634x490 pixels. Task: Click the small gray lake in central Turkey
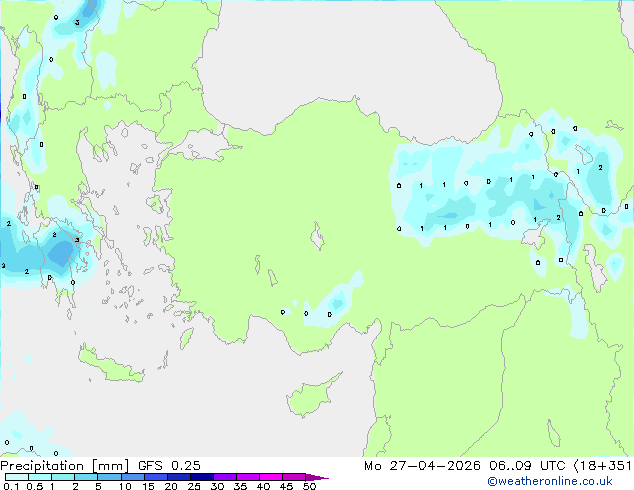click(x=319, y=240)
